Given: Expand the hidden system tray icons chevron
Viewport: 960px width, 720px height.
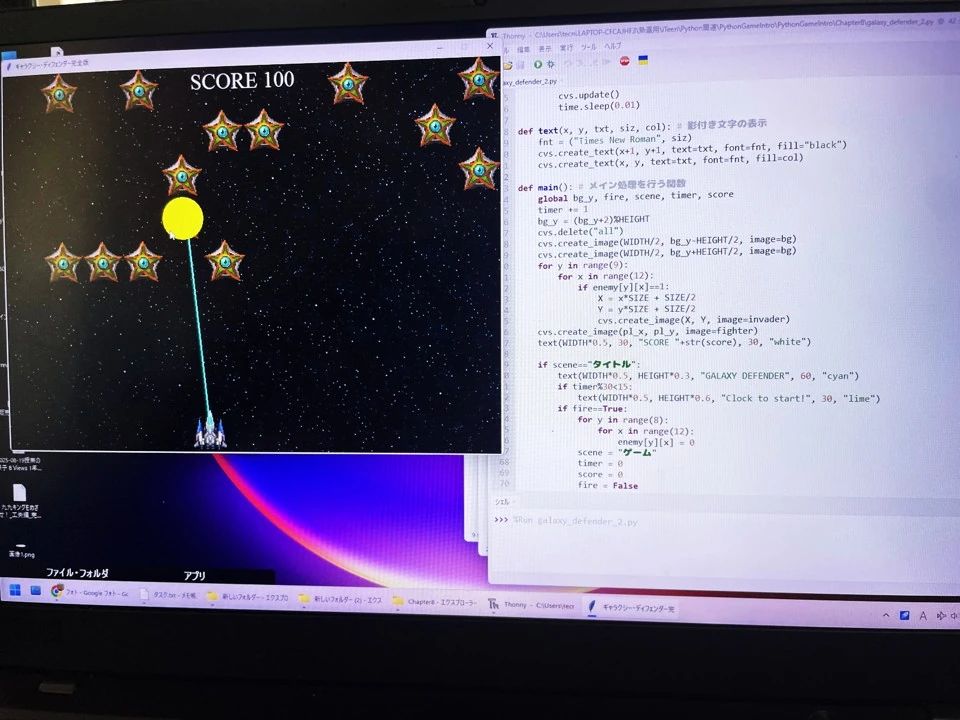Looking at the screenshot, I should coord(887,615).
